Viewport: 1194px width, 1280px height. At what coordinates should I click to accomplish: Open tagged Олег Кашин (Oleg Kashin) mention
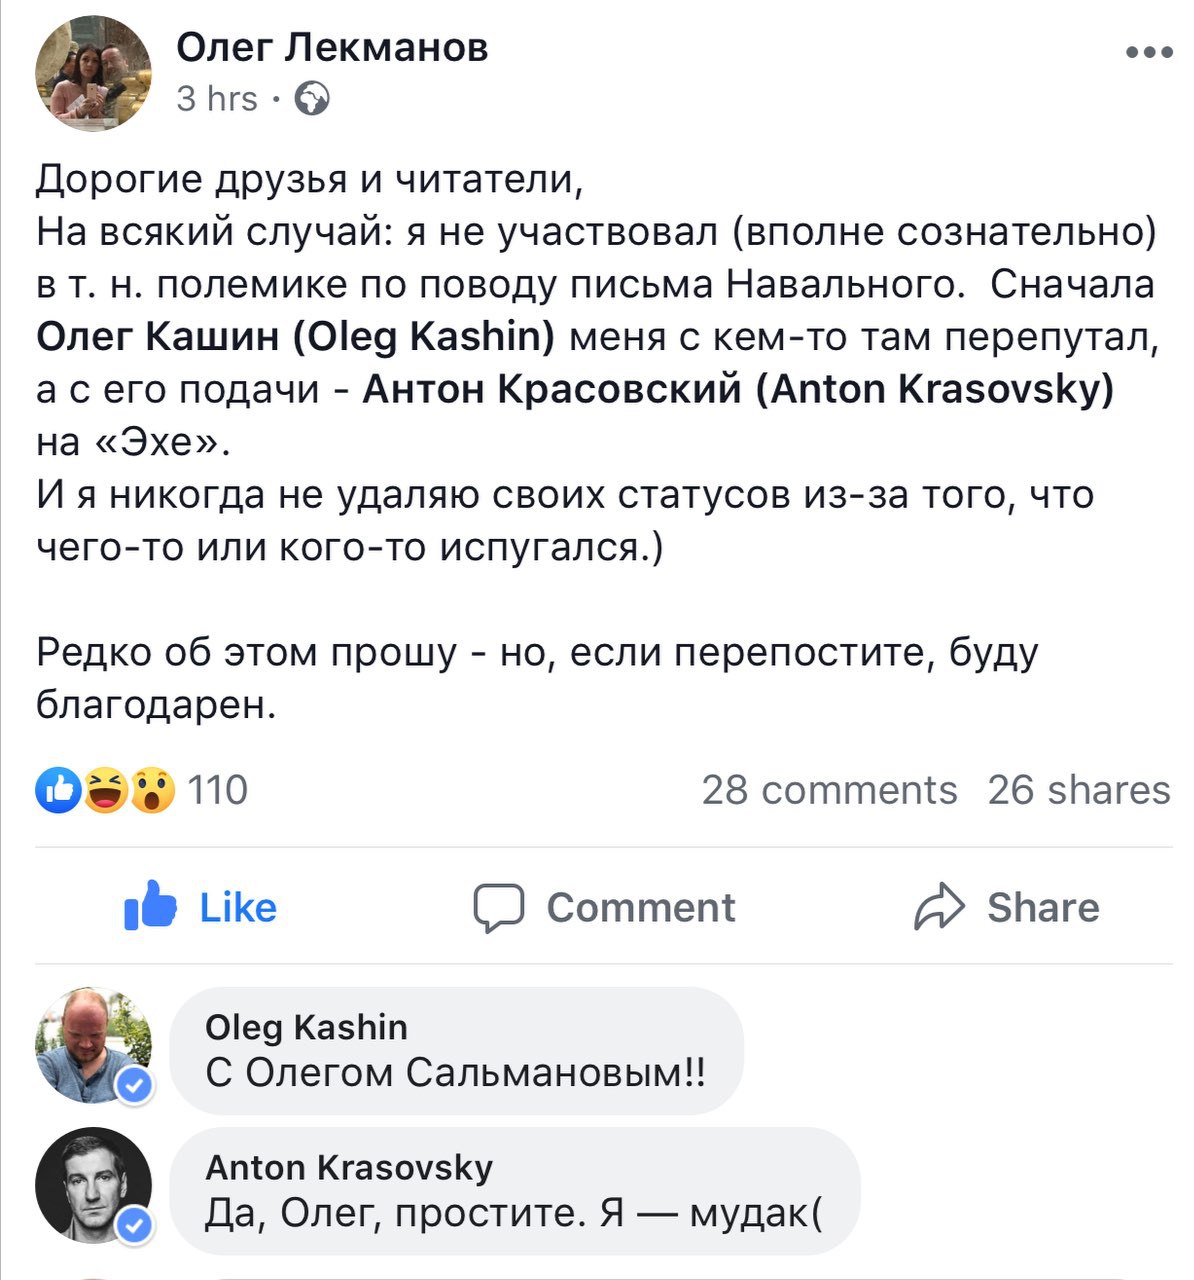(295, 338)
